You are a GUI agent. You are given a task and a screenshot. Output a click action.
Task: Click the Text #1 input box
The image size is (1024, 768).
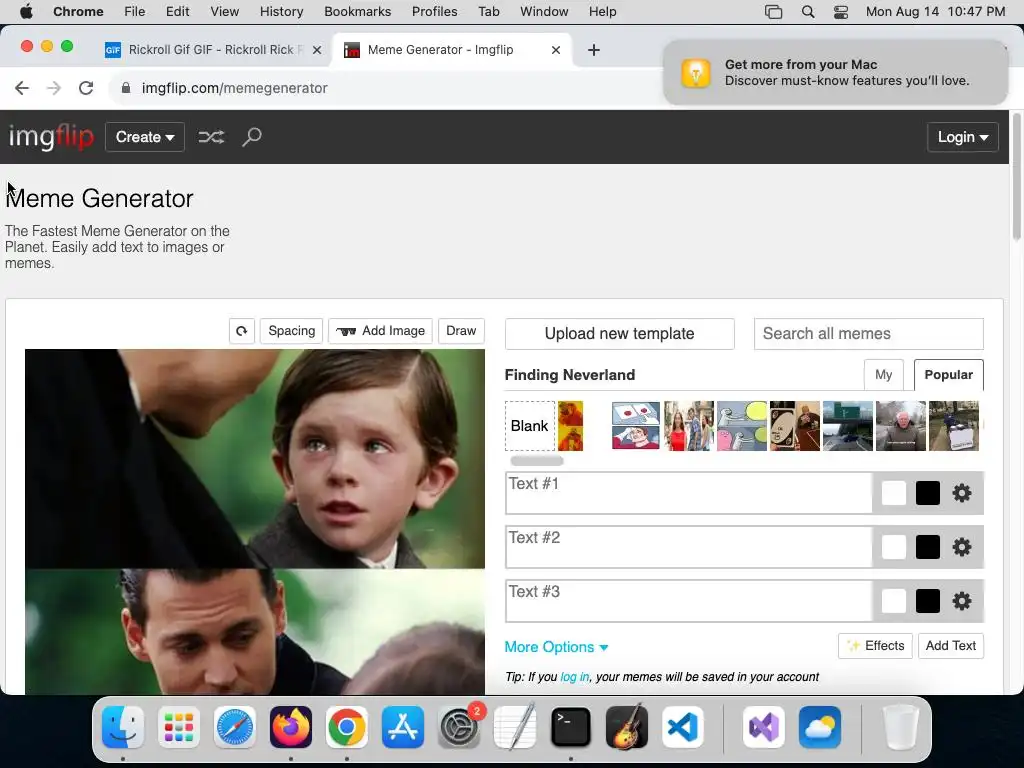tap(689, 493)
